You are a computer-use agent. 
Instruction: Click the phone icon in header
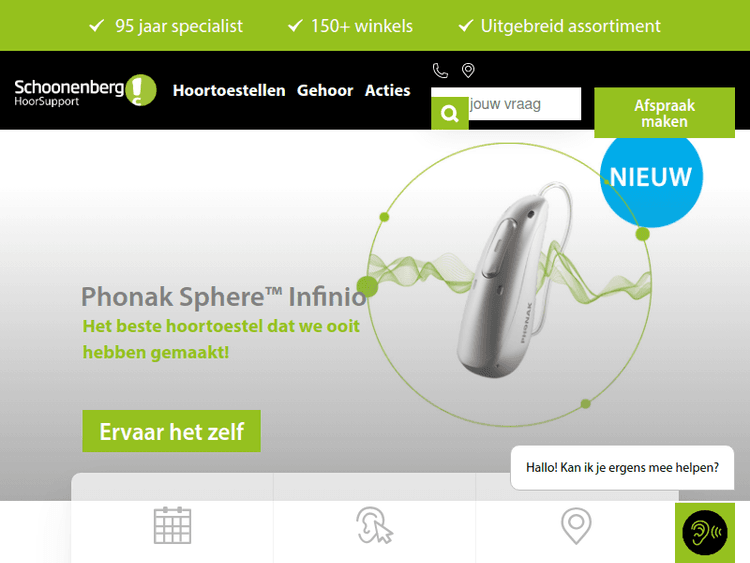[x=440, y=70]
